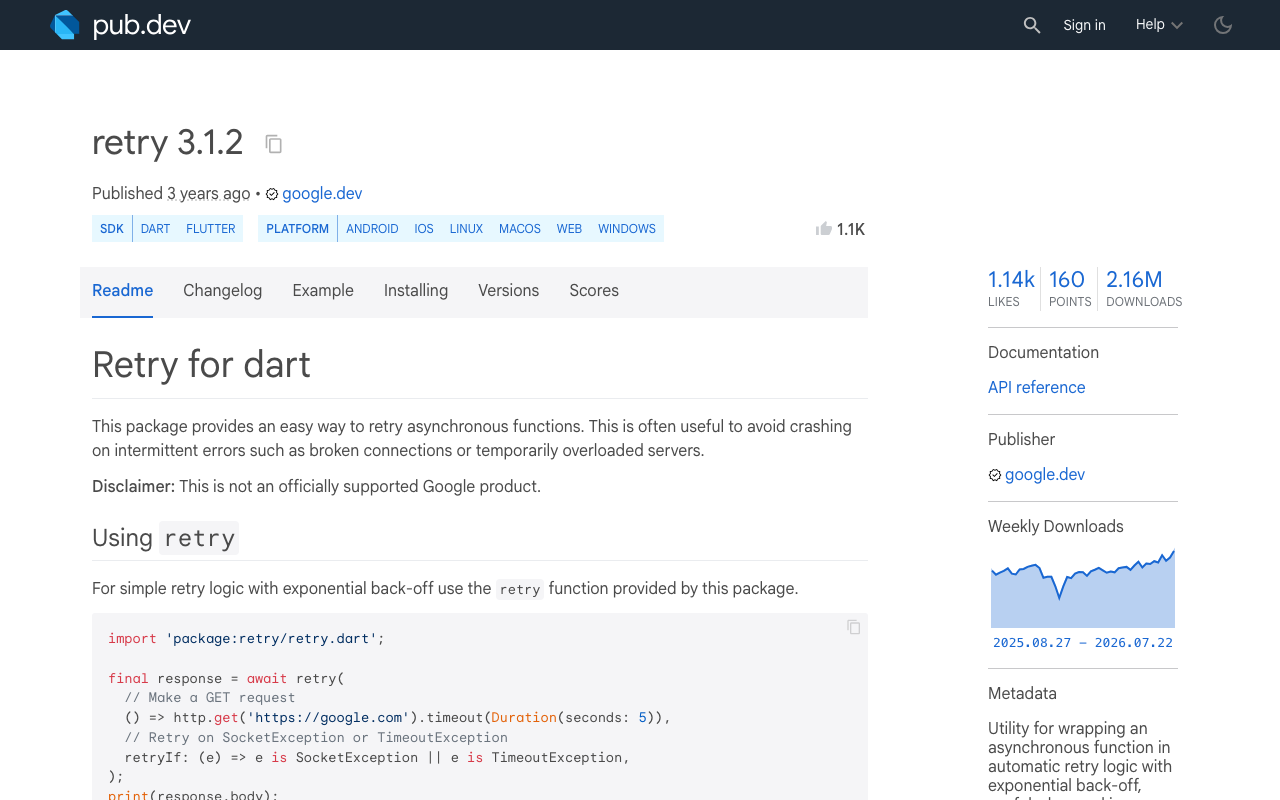Toggle dark mode moon icon
The height and width of the screenshot is (800, 1280).
1223,25
